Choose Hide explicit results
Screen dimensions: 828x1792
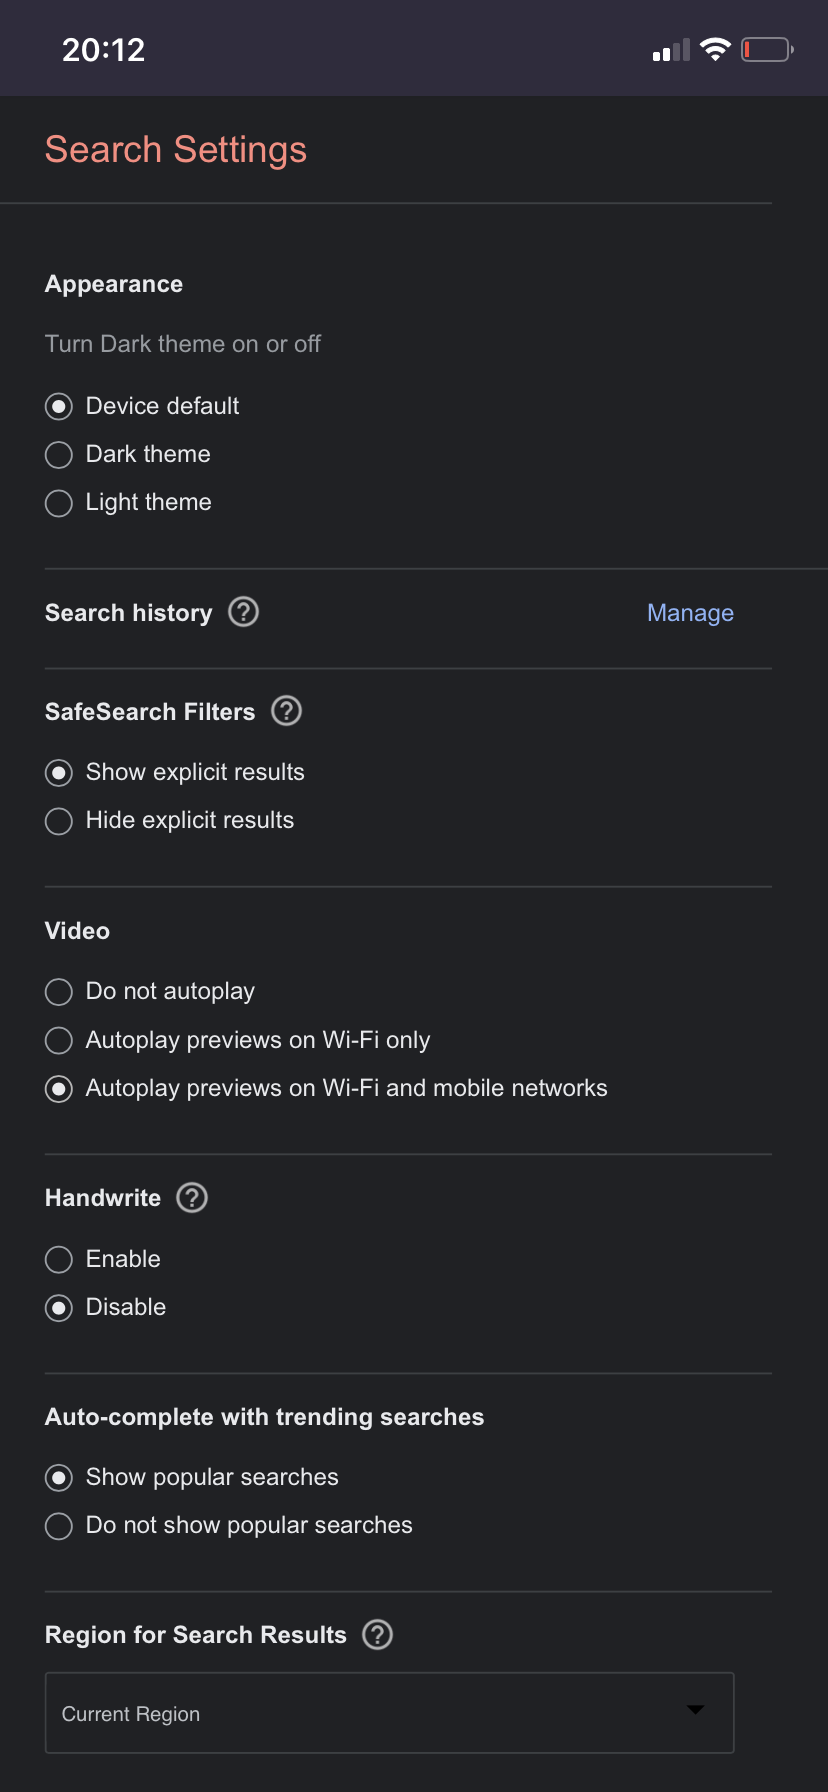coord(170,820)
